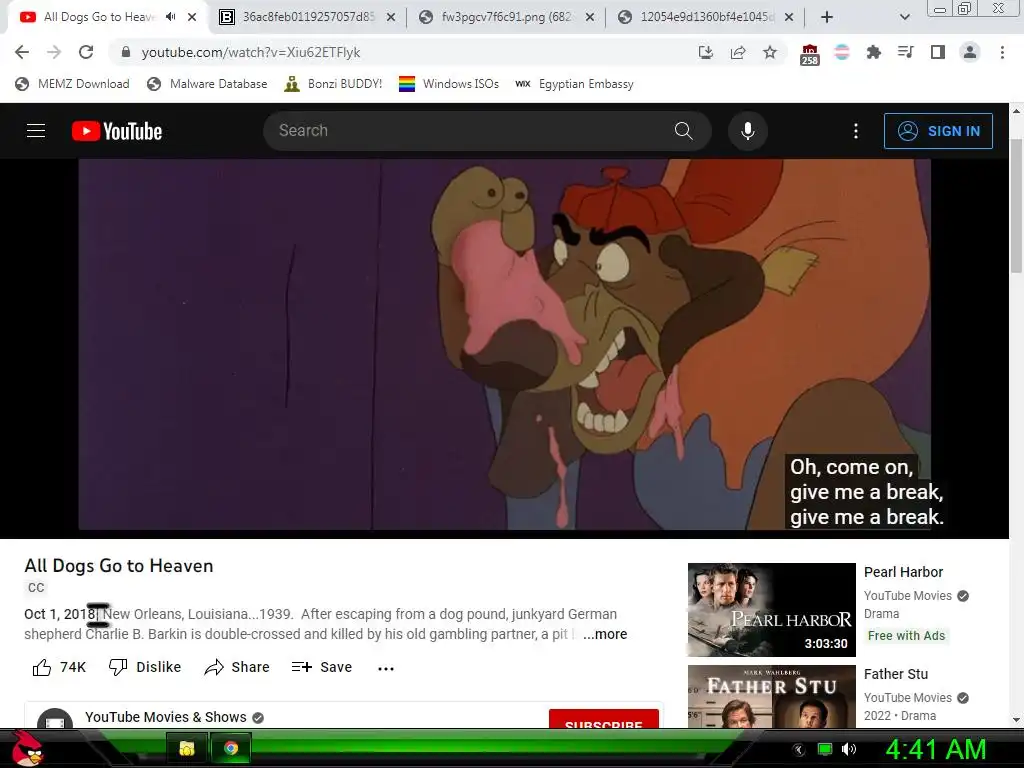Open the YouTube Movies & Shows channel
This screenshot has width=1024, height=768.
click(166, 717)
